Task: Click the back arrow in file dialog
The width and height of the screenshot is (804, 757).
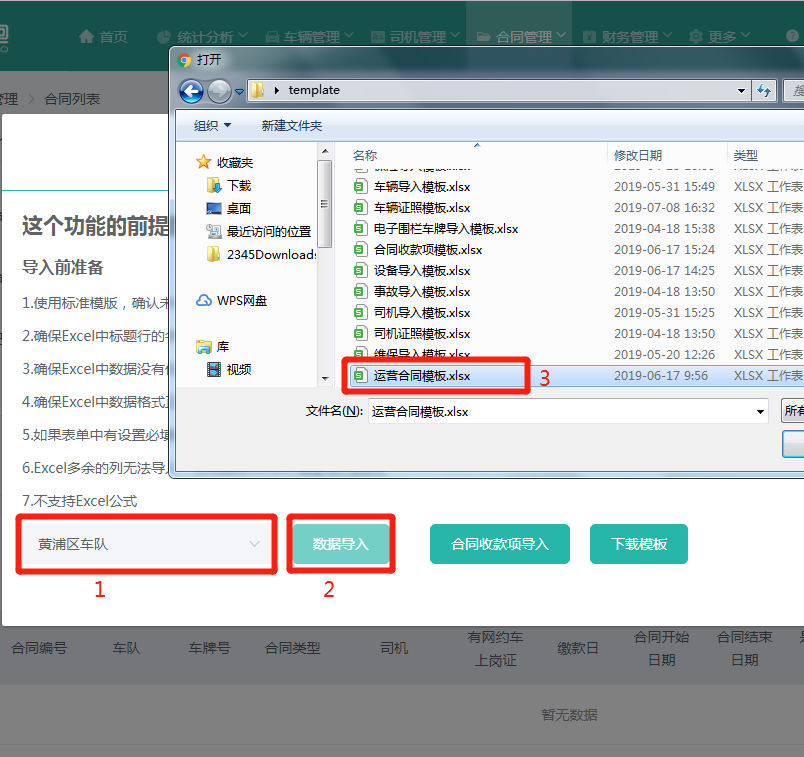Action: (191, 91)
